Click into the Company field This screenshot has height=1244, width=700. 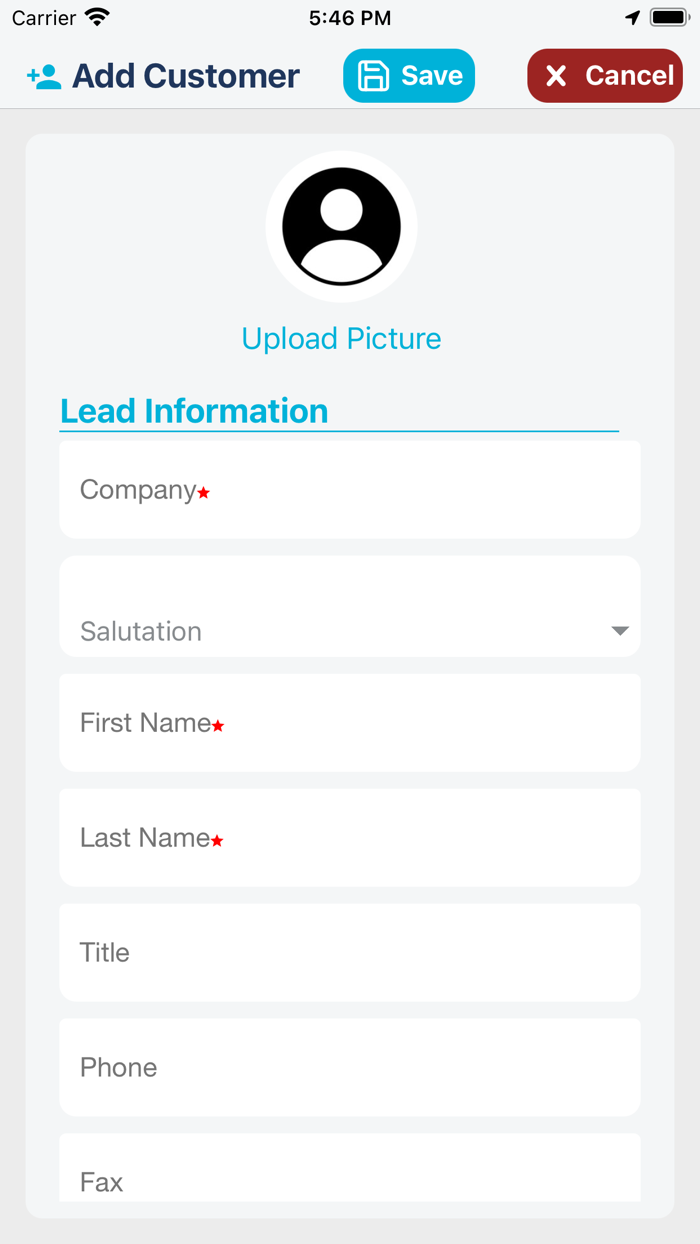(350, 490)
